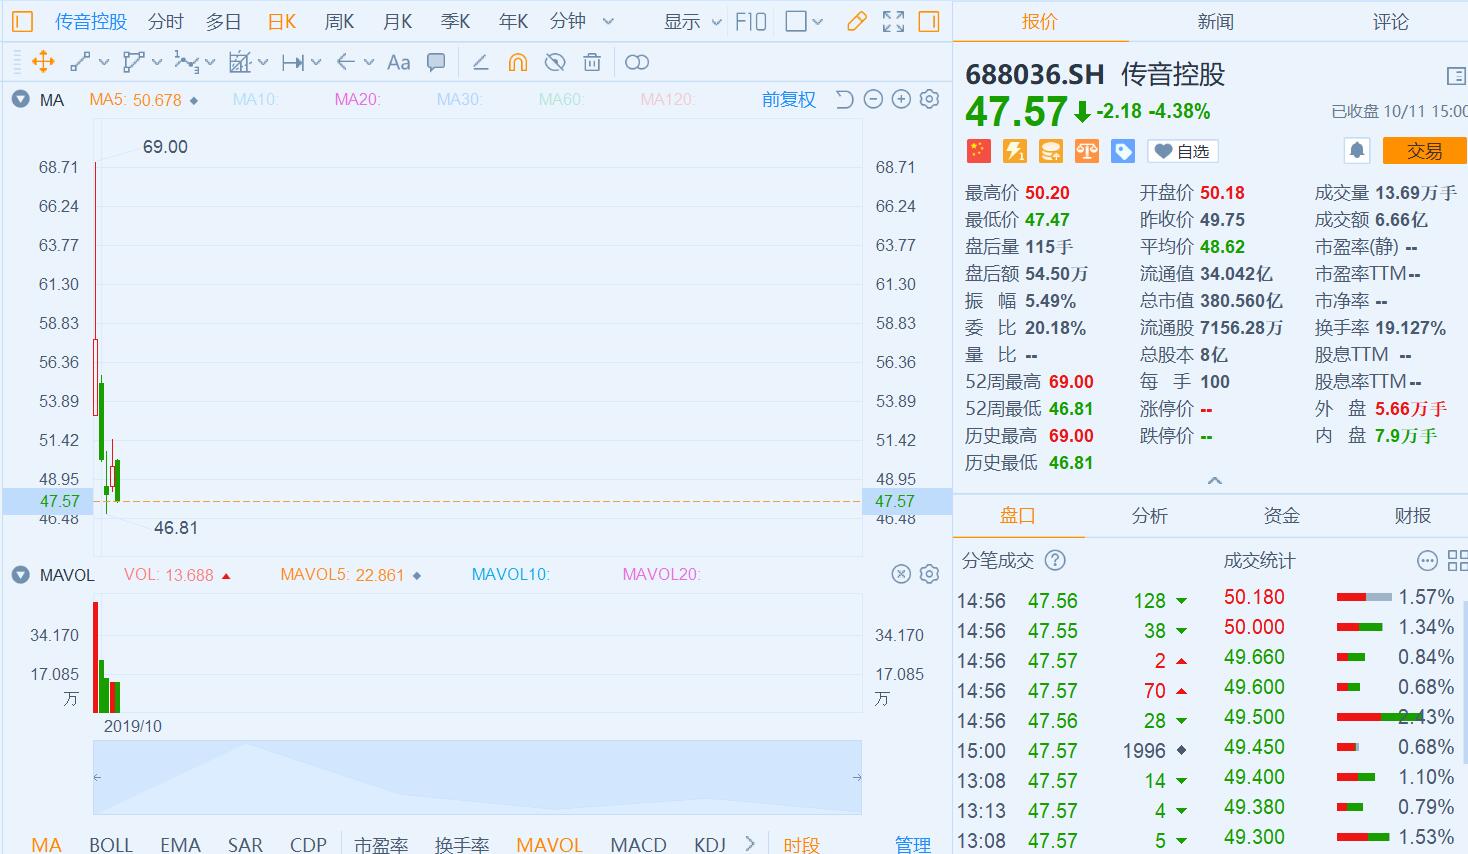Open the 新闻 news tab
Viewport: 1468px width, 854px height.
1215,21
